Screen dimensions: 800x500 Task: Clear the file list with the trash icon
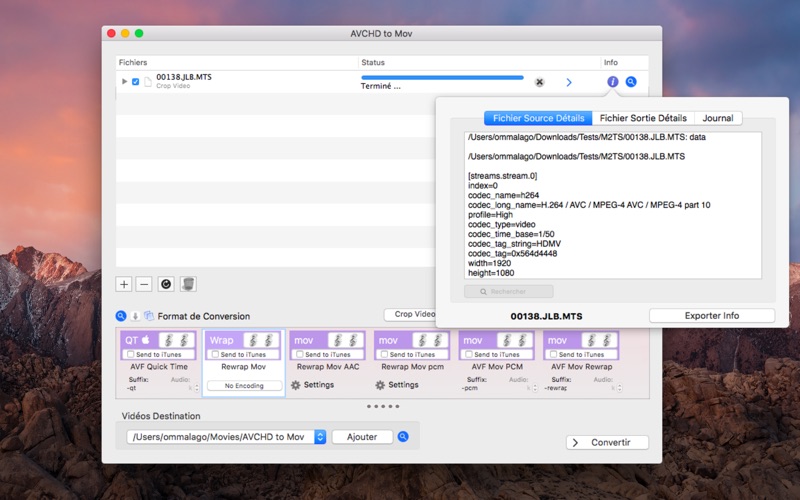tap(188, 284)
